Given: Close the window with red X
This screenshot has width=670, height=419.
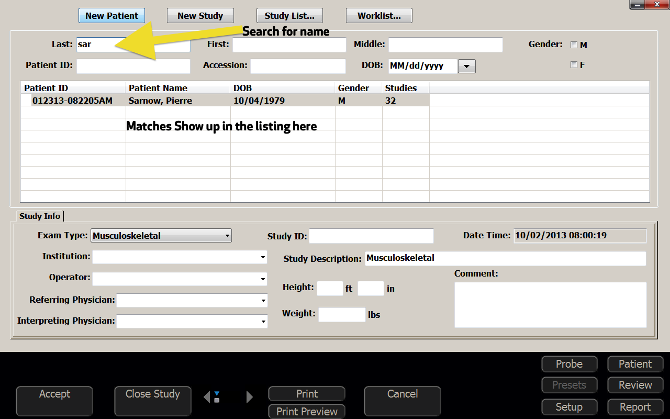Looking at the screenshot, I should click(x=657, y=4).
